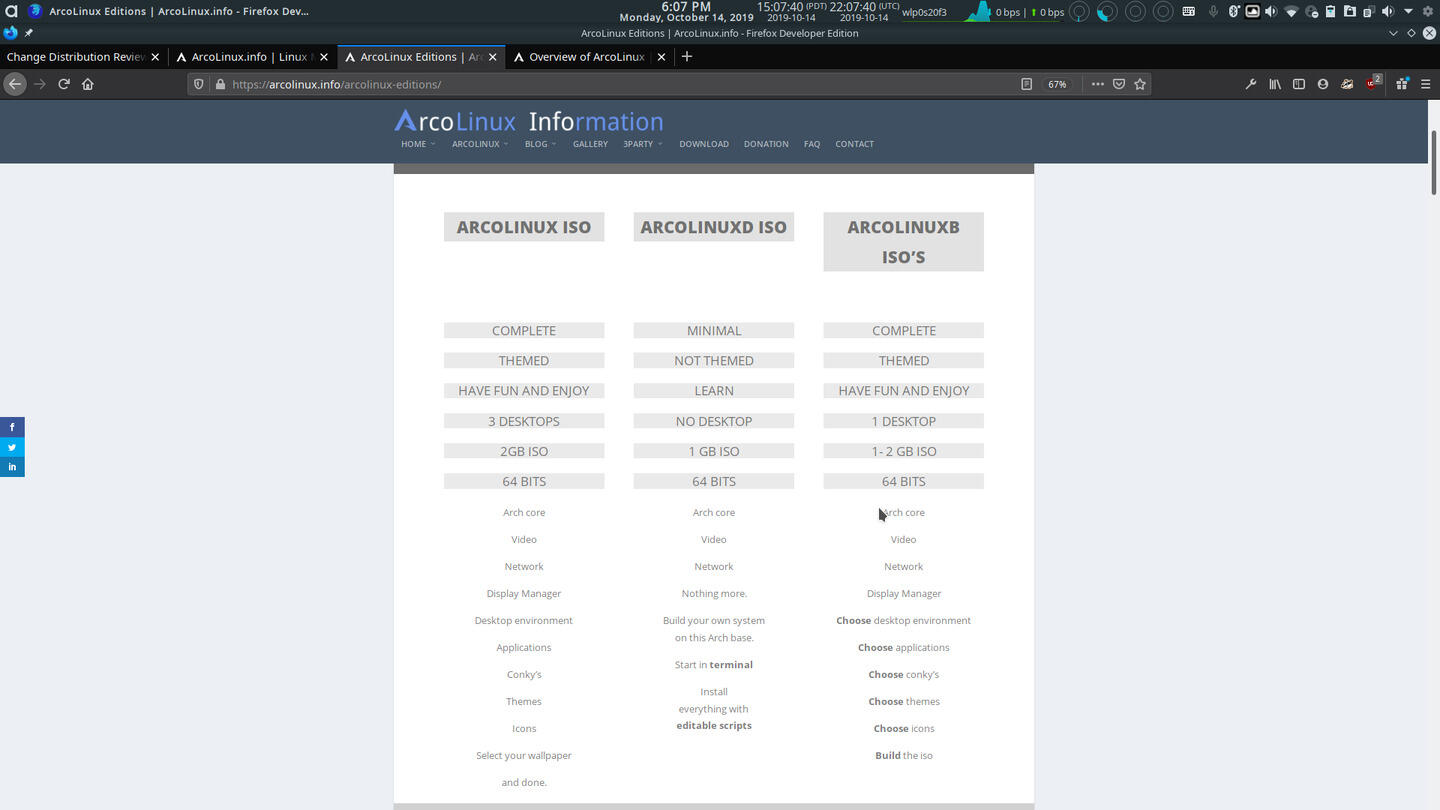Open What's New gift icon
The width and height of the screenshot is (1440, 810).
tap(1402, 84)
